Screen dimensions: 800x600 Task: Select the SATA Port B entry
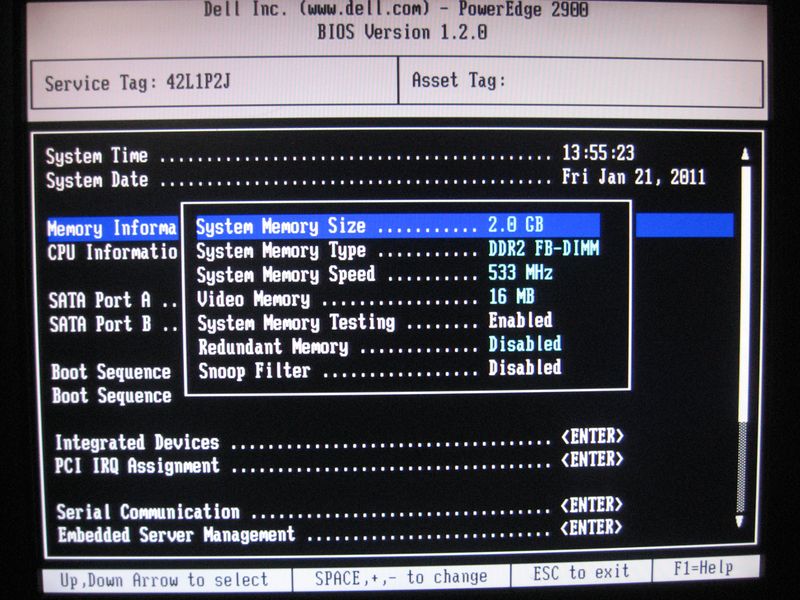(113, 324)
